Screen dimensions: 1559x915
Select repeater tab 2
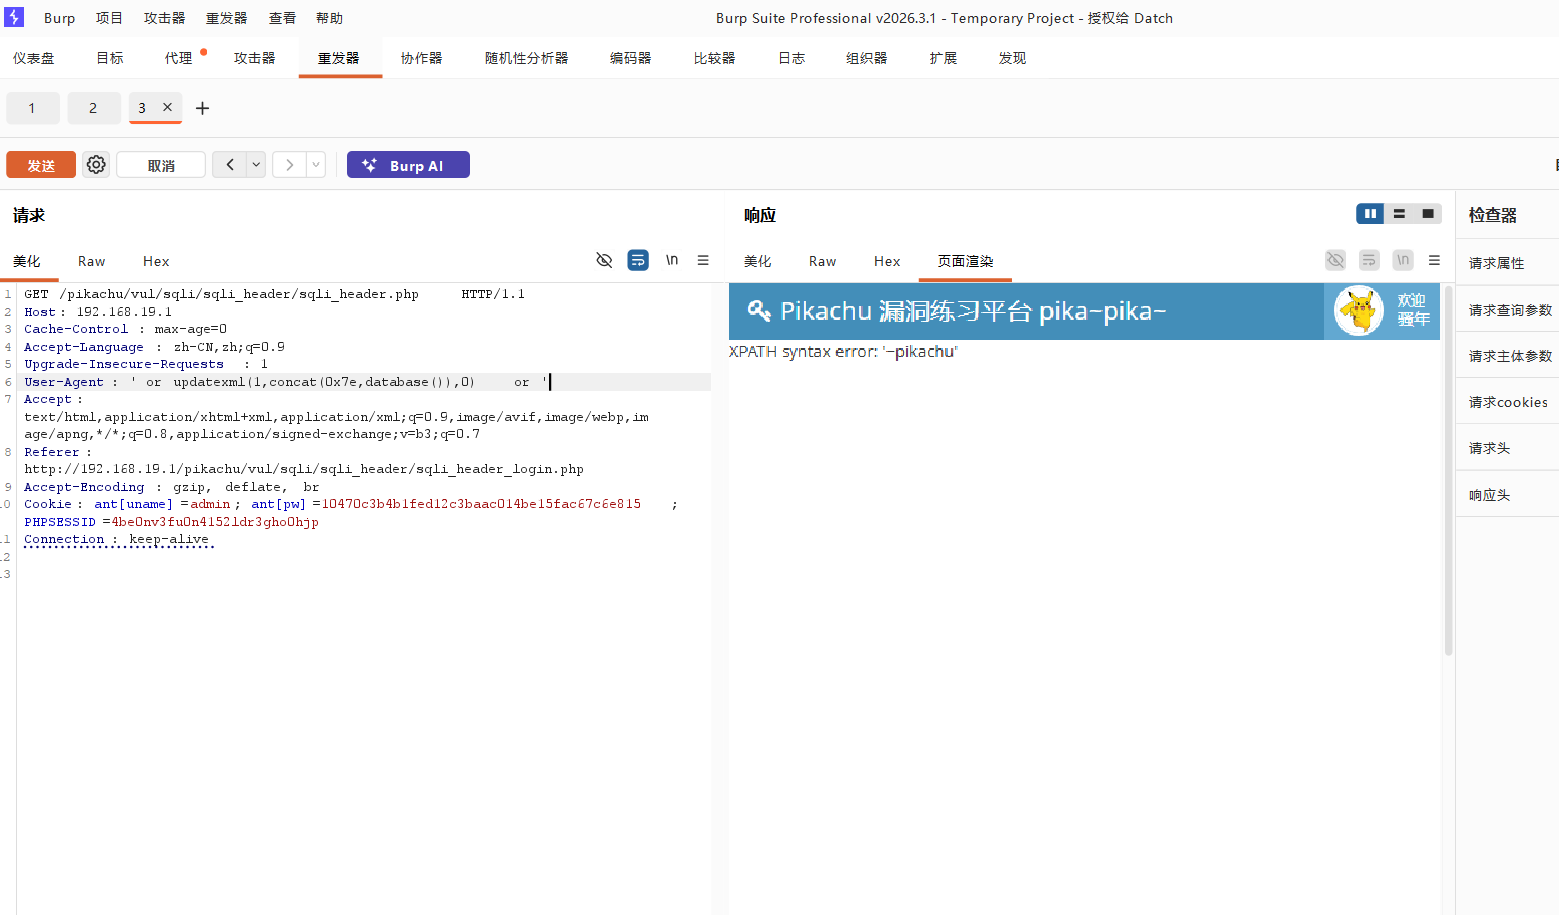[x=93, y=108]
